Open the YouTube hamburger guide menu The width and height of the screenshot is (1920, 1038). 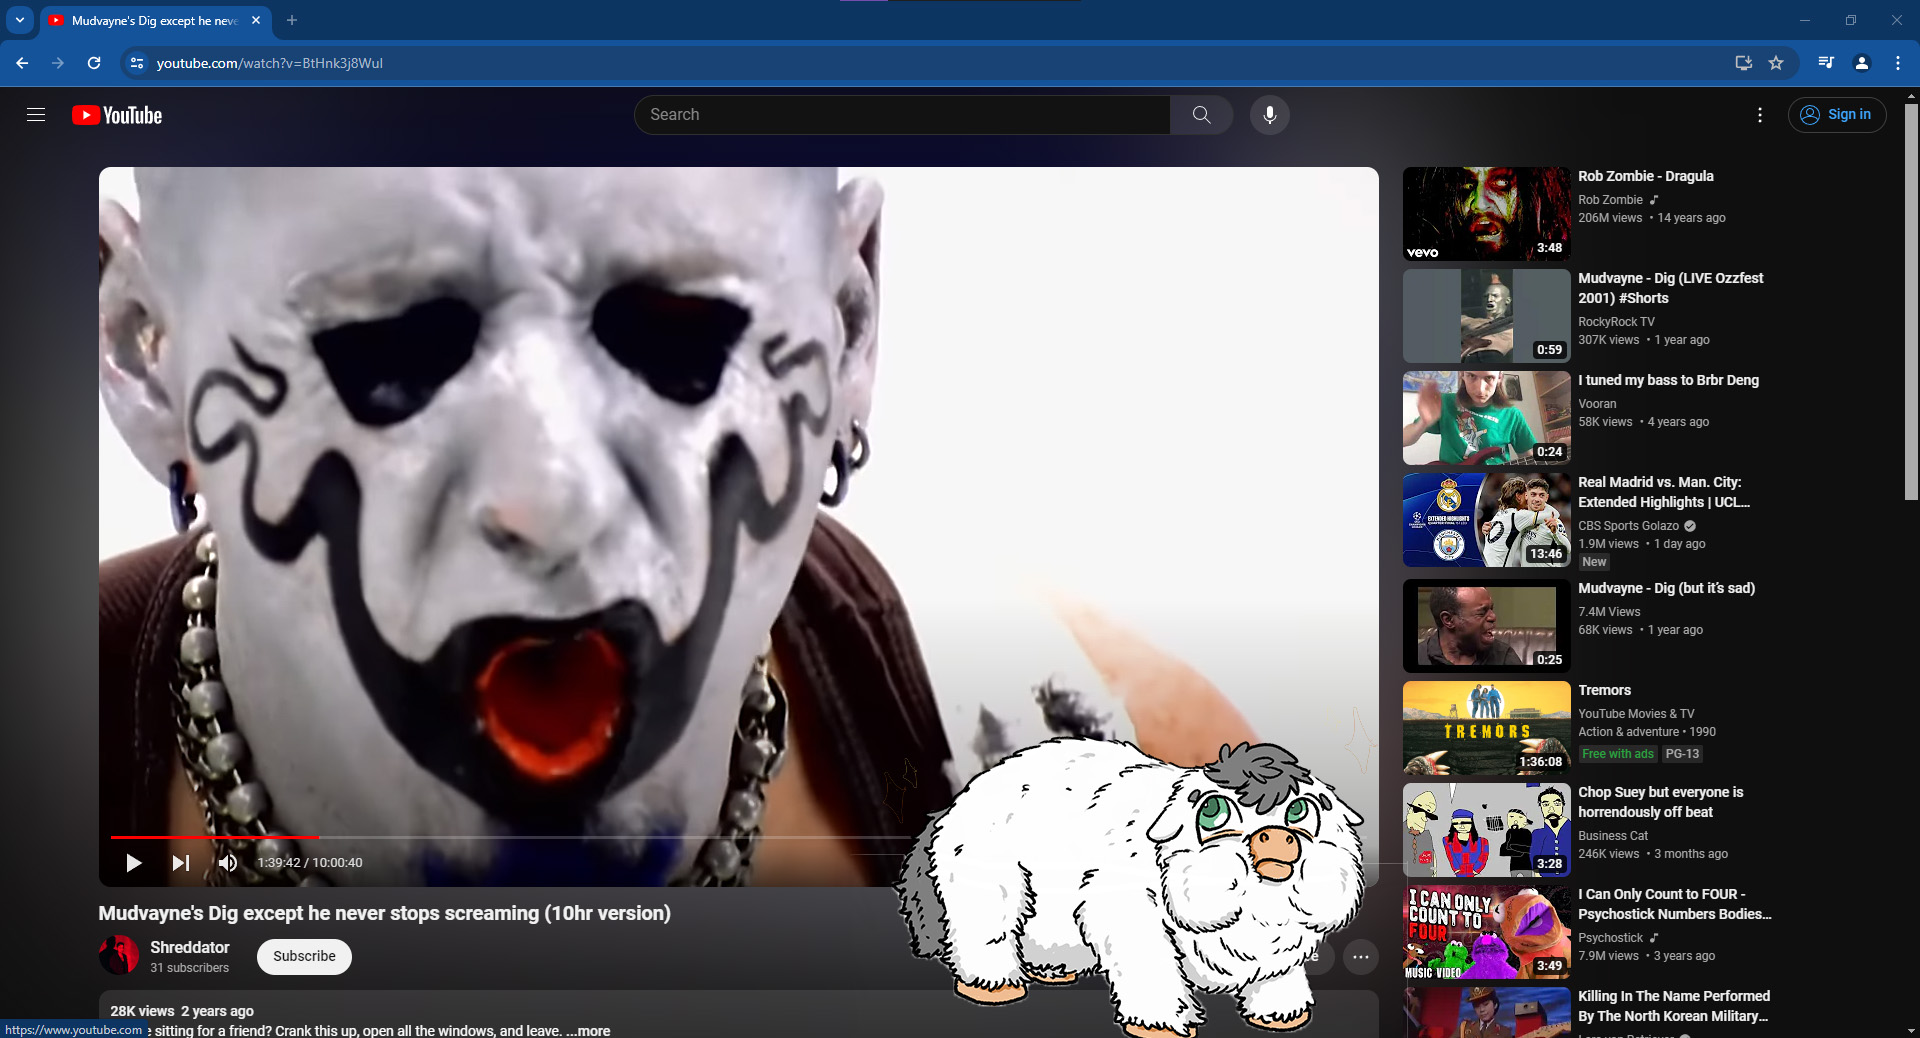(x=36, y=115)
